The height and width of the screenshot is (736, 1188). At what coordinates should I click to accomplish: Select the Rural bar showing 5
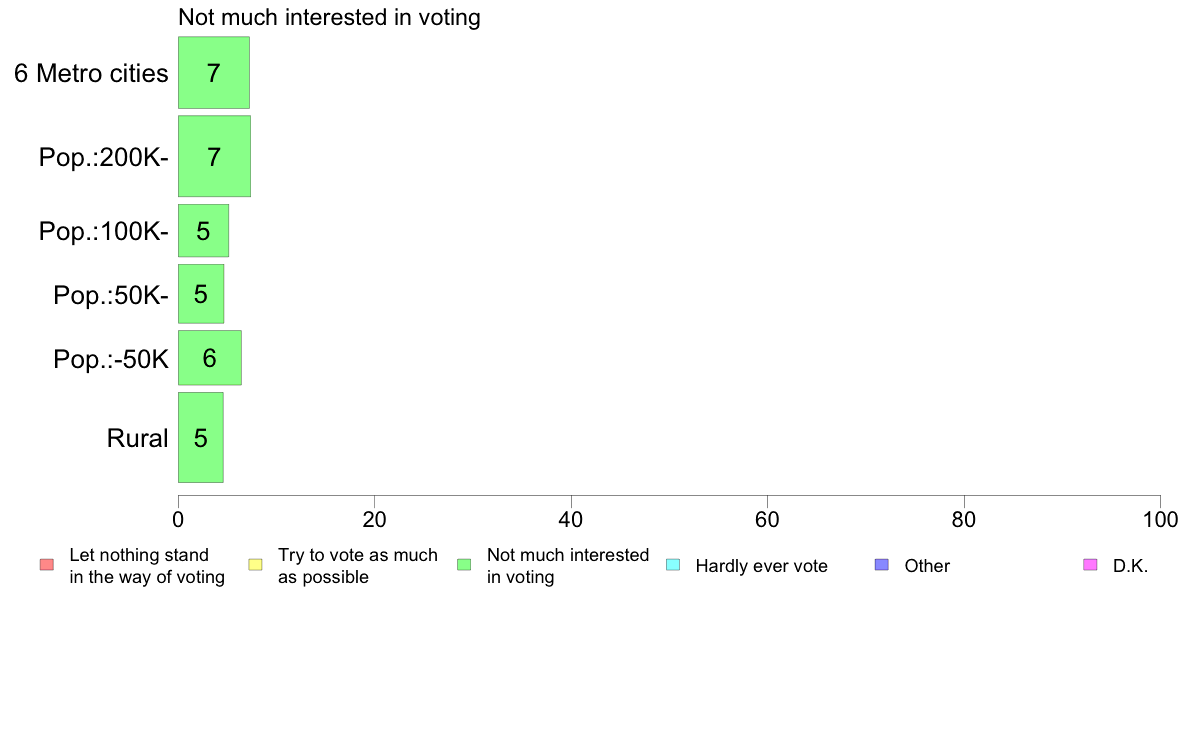201,437
